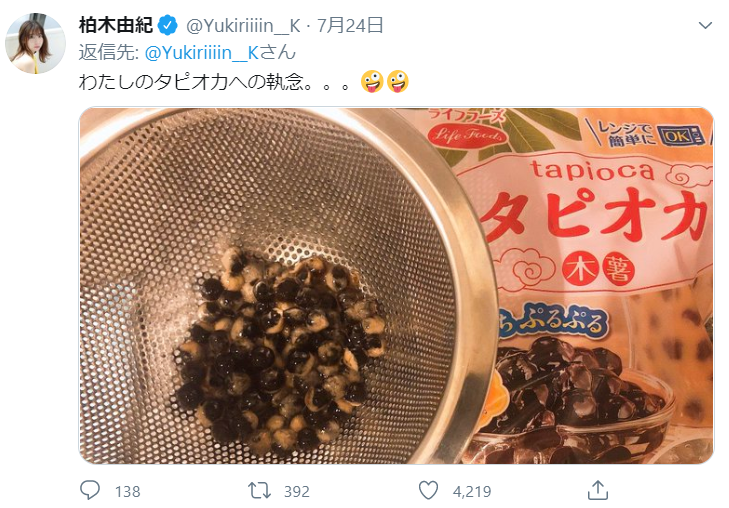Screen dimensions: 729x508
Task: Click the reply speech bubble icon
Action: (x=90, y=490)
